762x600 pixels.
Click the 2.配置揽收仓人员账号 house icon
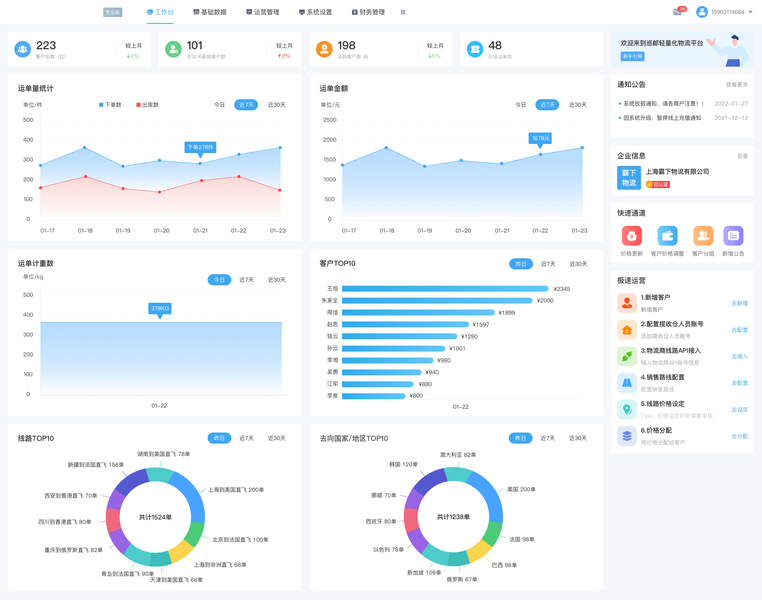627,330
